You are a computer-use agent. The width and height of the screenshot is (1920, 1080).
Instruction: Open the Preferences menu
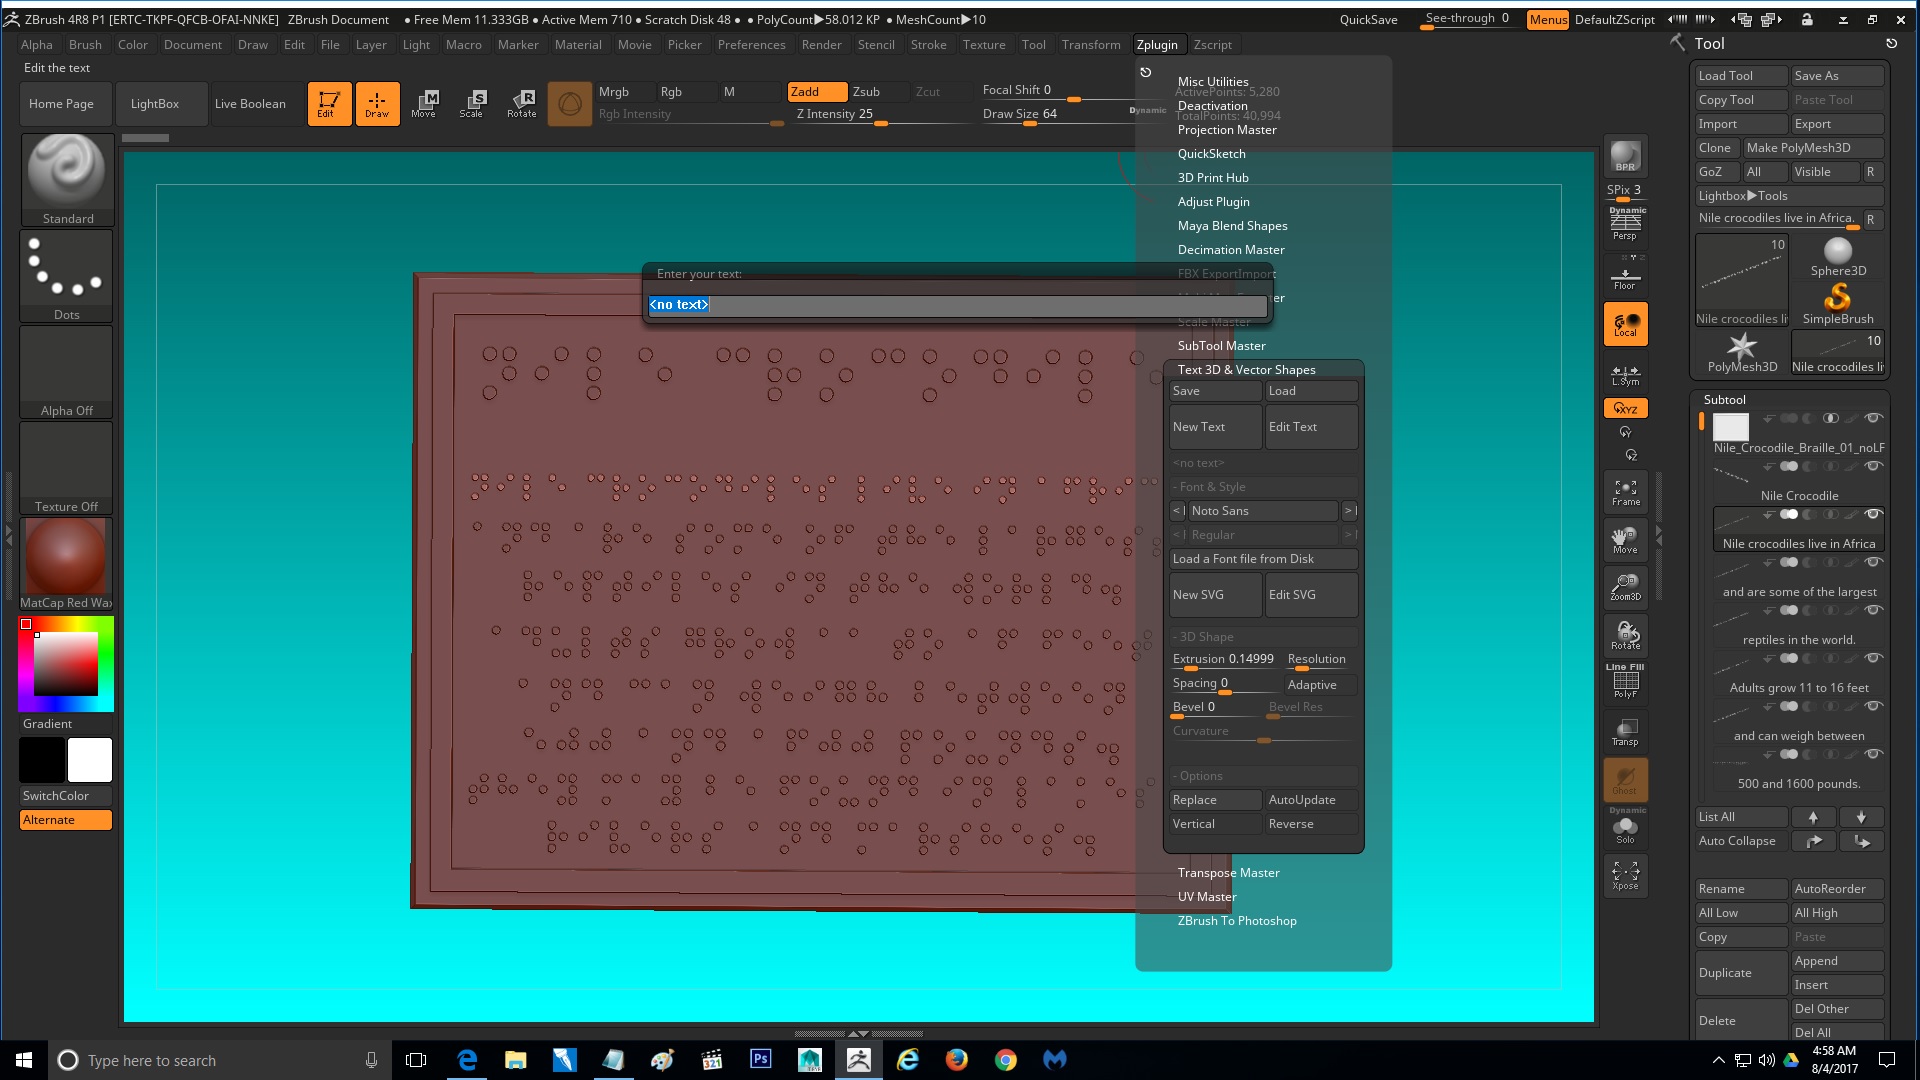(751, 45)
